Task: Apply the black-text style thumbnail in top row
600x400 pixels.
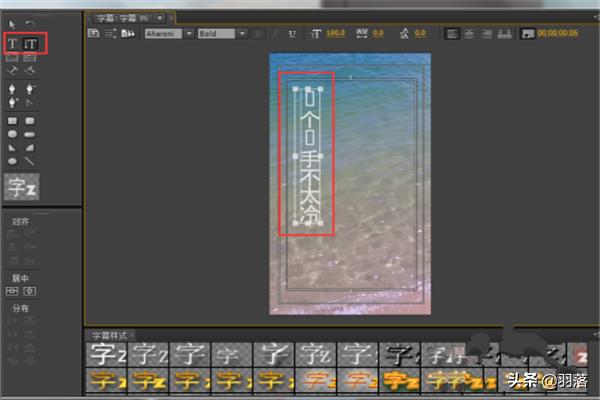Action: (399, 354)
